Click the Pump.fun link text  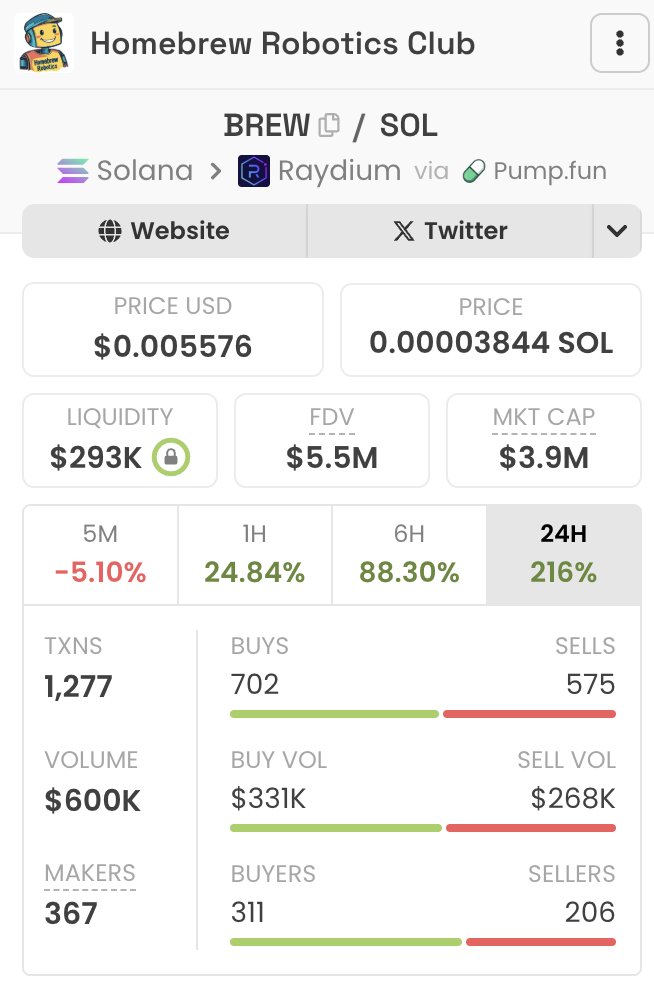(550, 171)
